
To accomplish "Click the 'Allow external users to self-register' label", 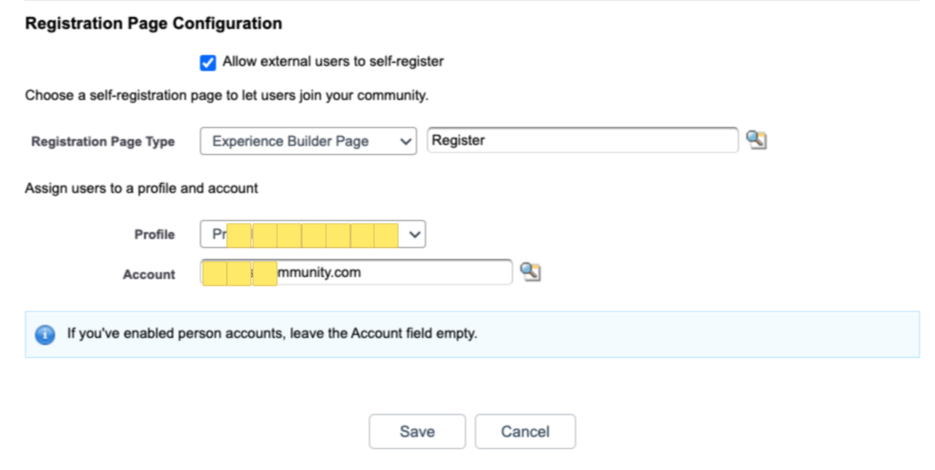I will click(332, 62).
